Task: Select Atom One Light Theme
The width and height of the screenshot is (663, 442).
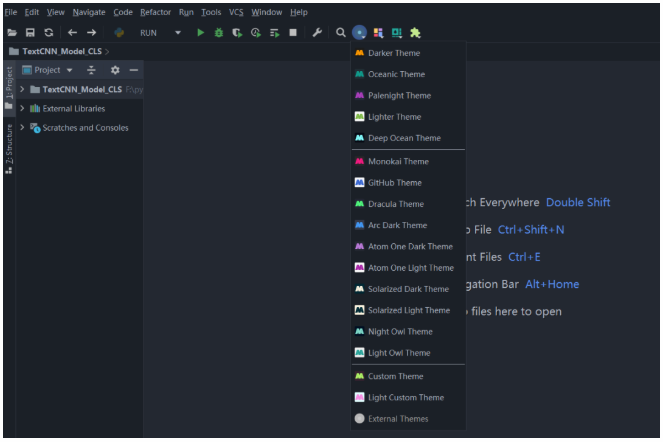Action: 408,268
